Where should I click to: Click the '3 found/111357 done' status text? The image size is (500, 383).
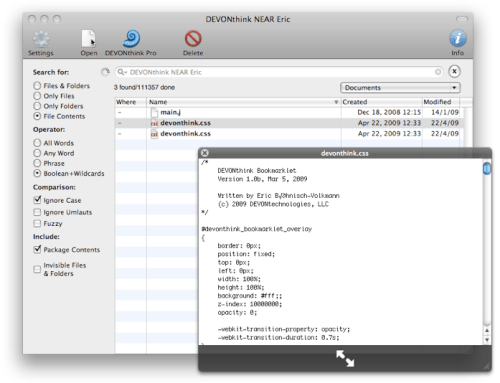(x=144, y=87)
